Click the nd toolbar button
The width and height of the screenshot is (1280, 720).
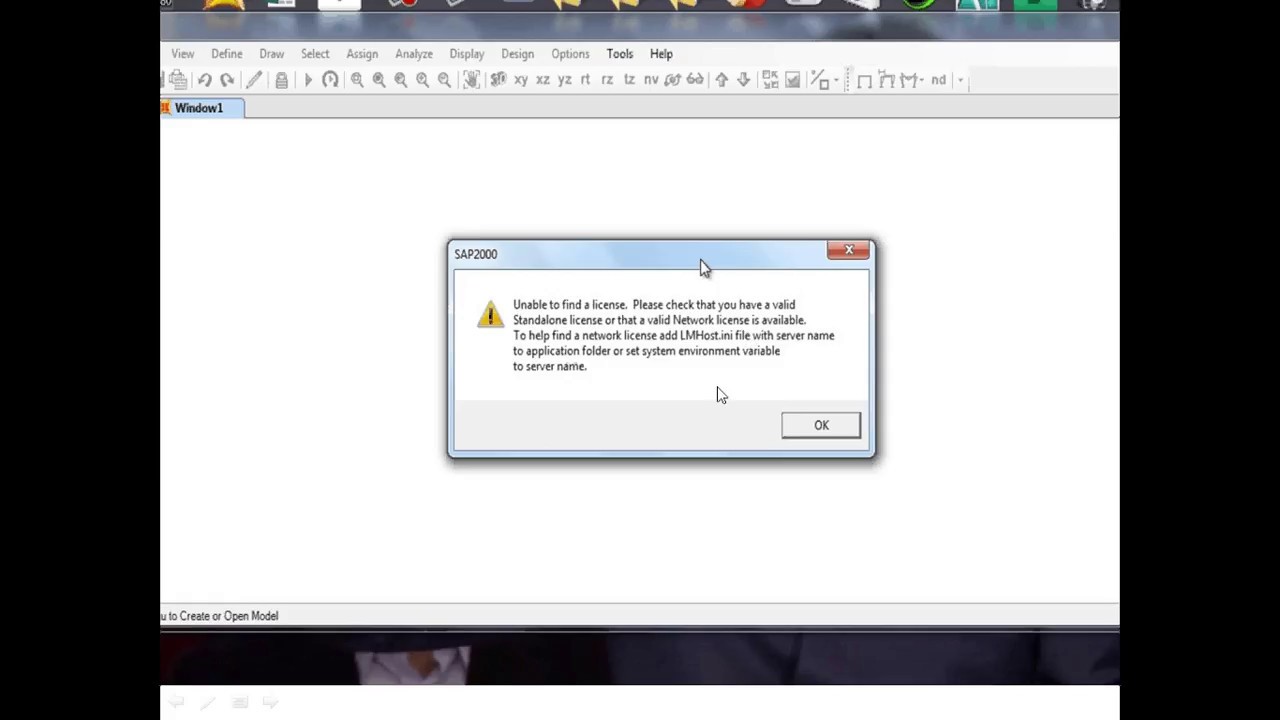coord(938,80)
